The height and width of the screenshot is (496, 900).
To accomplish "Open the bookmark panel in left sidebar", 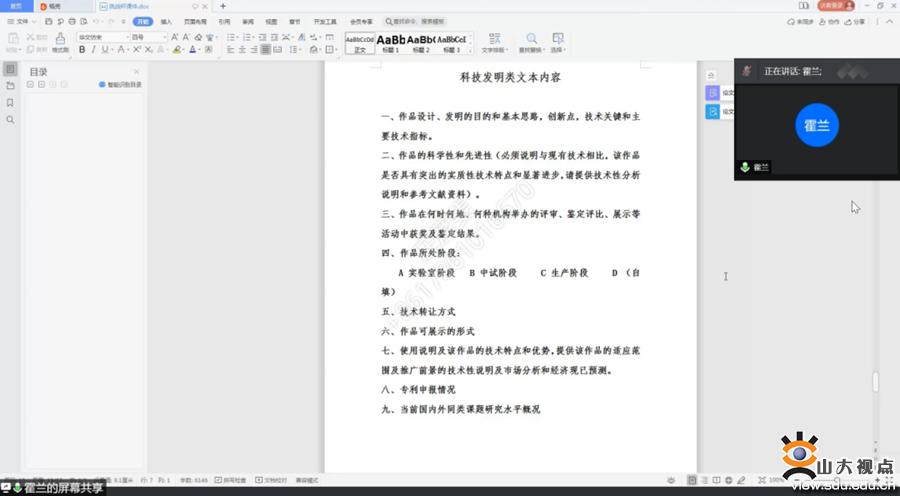I will point(10,102).
